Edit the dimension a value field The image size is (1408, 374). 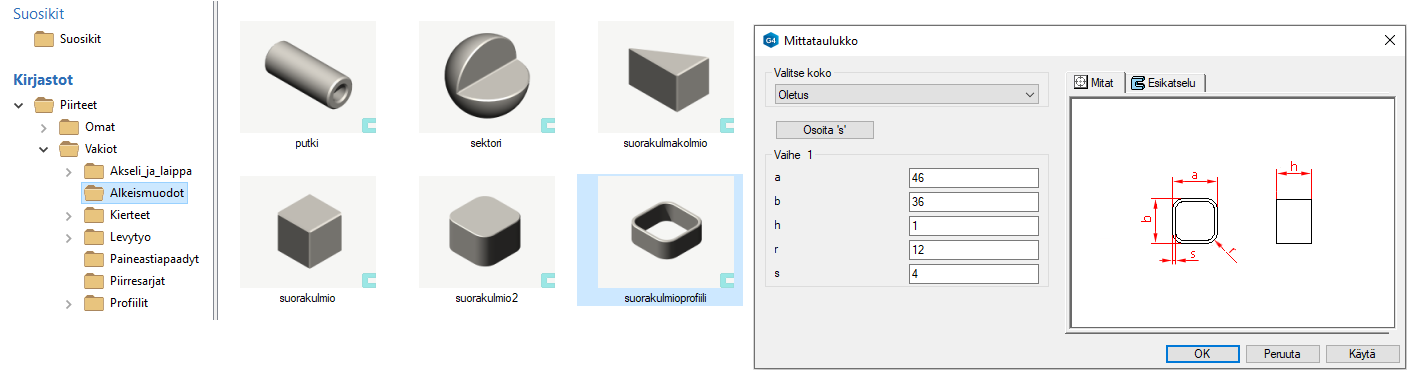click(974, 178)
